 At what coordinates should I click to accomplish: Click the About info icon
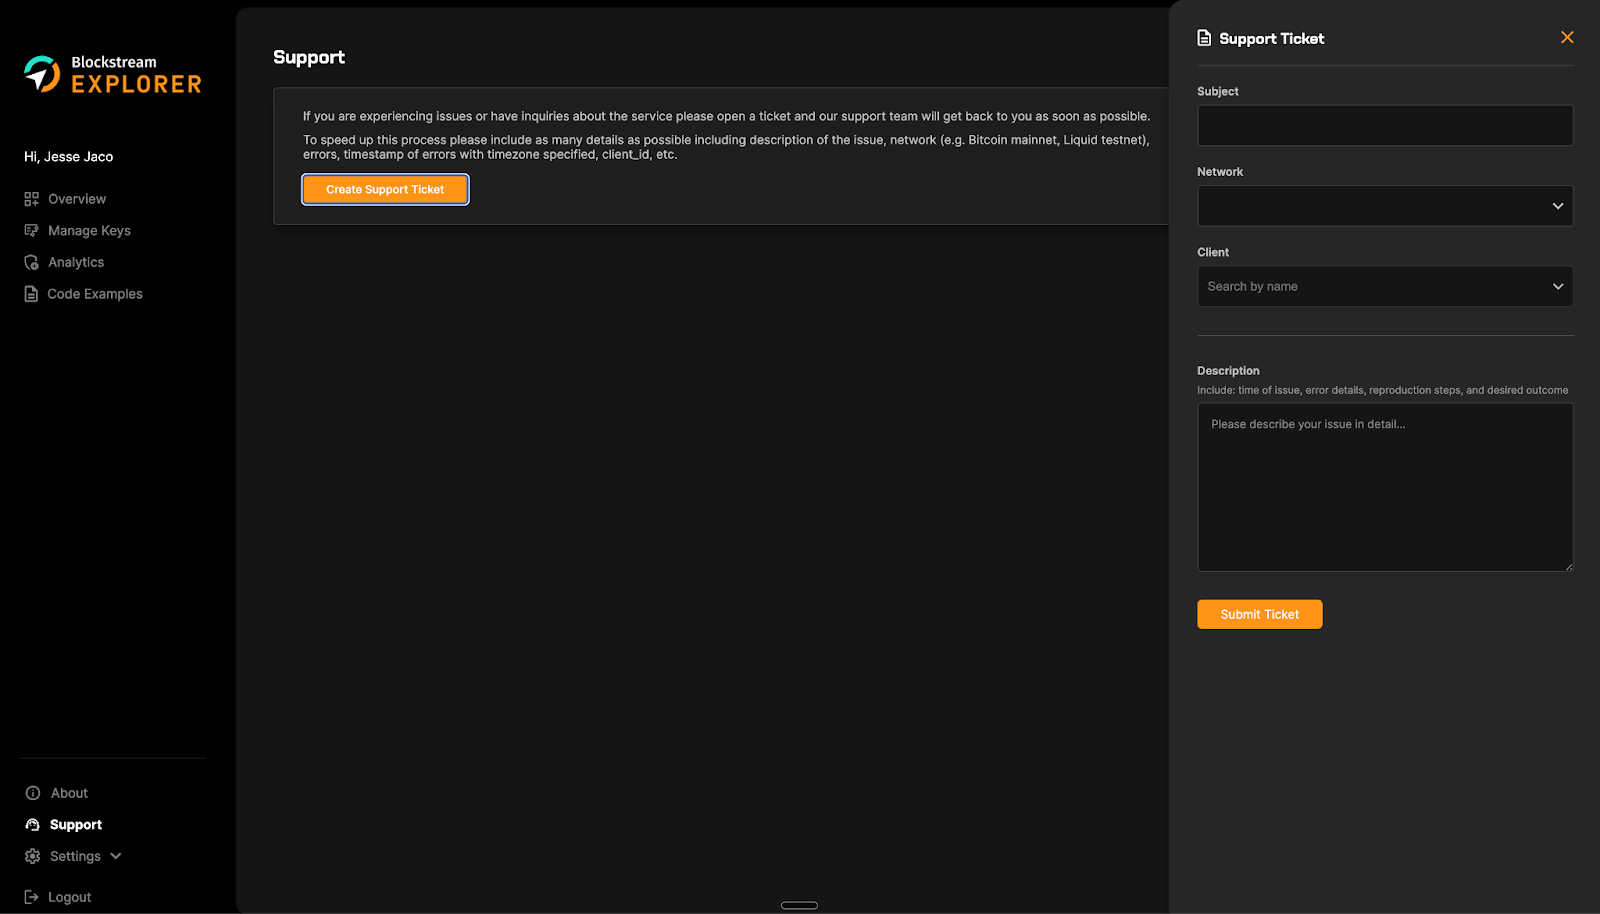click(x=33, y=793)
